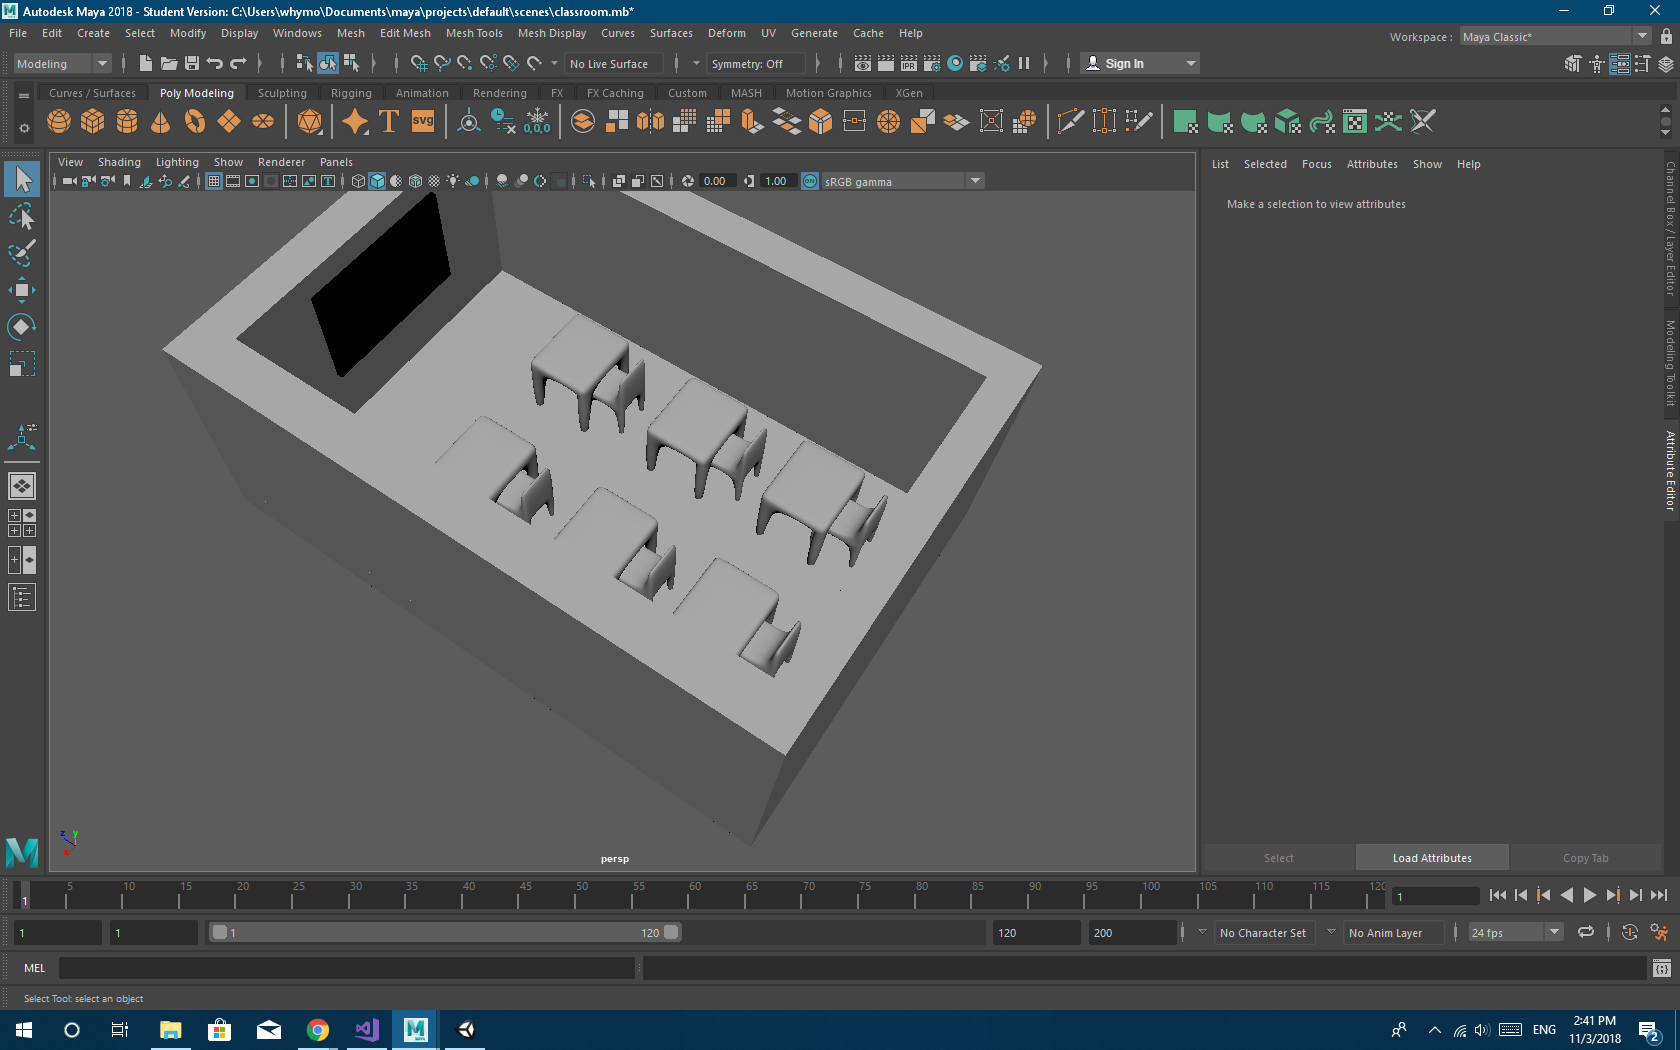
Task: Create polygon type text with T icon
Action: point(389,122)
